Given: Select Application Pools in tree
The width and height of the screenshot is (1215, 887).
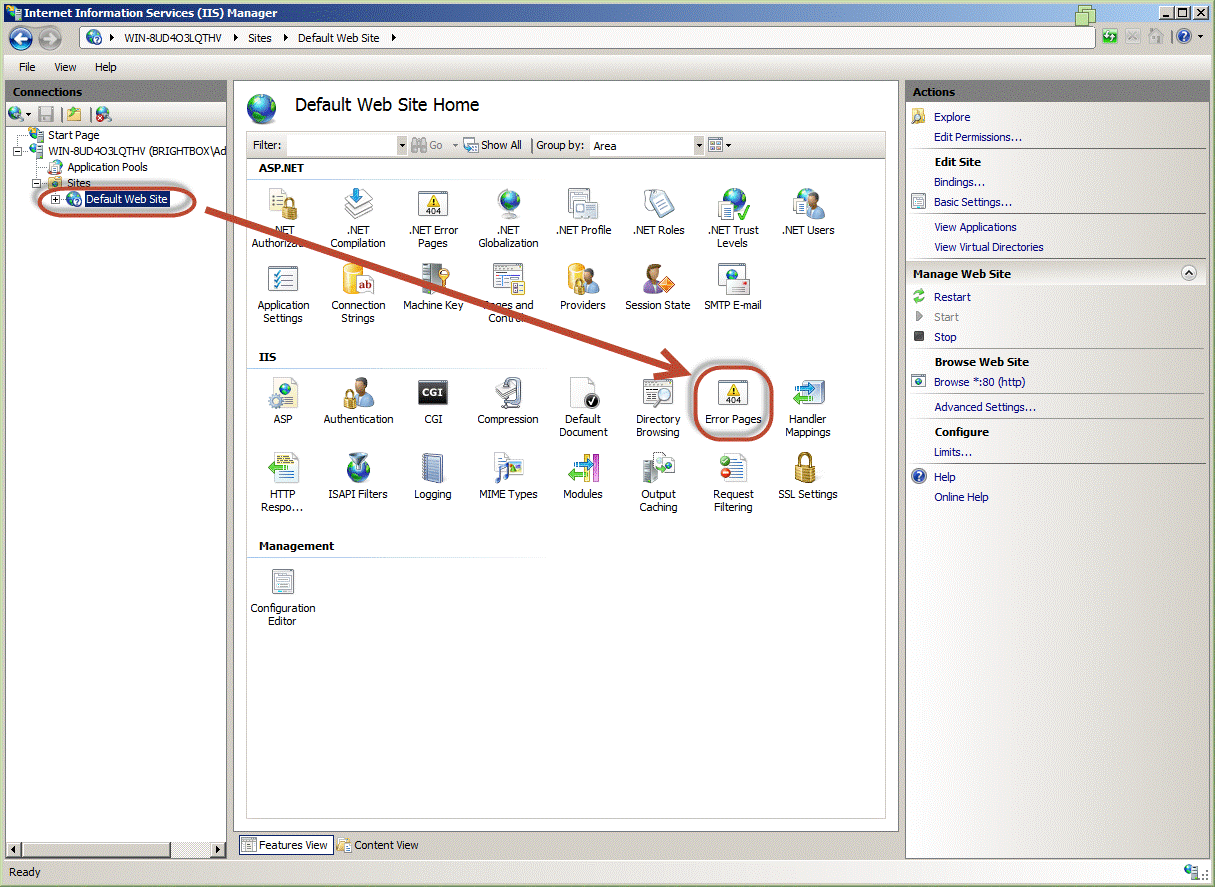Looking at the screenshot, I should click(107, 167).
